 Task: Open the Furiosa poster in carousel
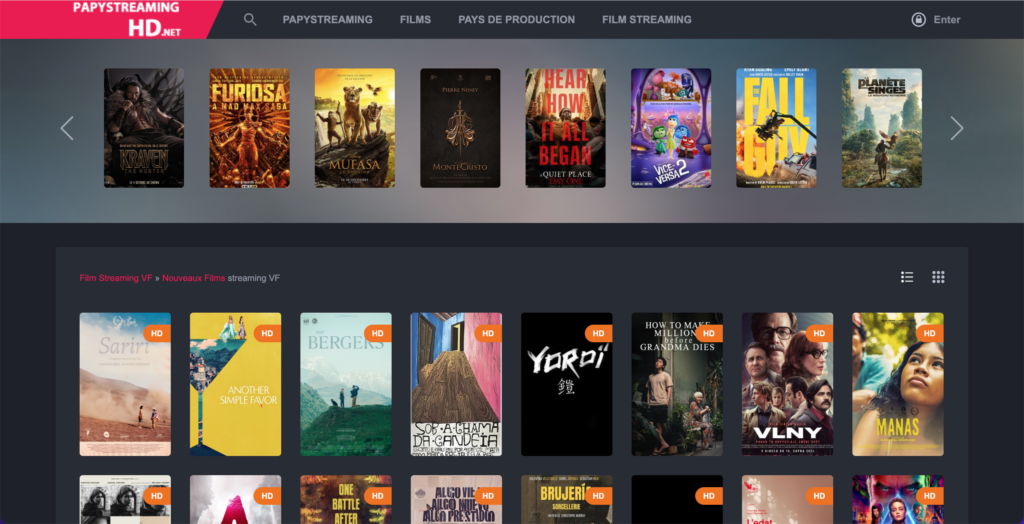click(x=249, y=128)
